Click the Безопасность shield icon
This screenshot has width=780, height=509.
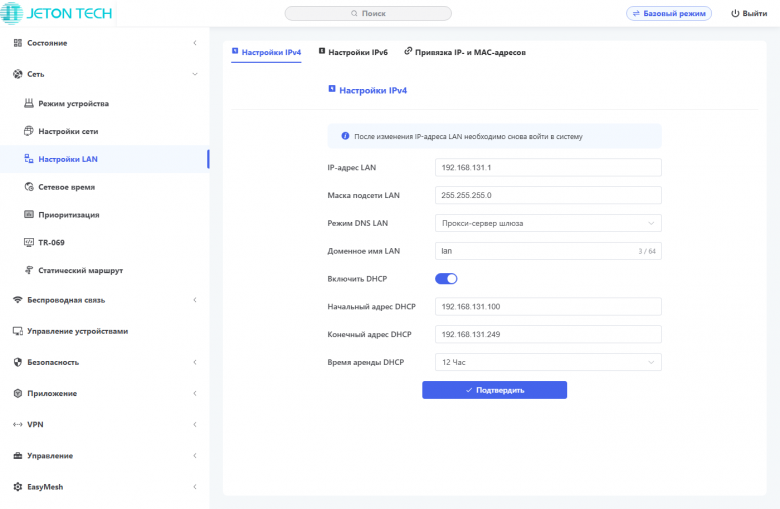18,362
